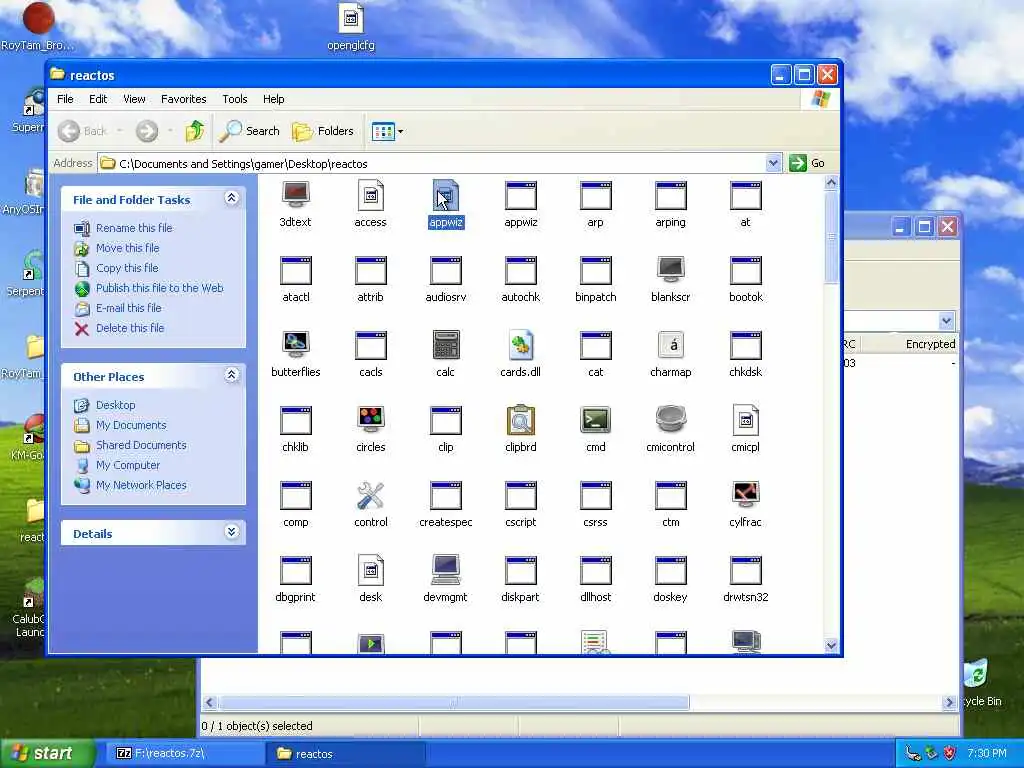Click the Up folder toolbar icon
1024x768 pixels.
(194, 131)
